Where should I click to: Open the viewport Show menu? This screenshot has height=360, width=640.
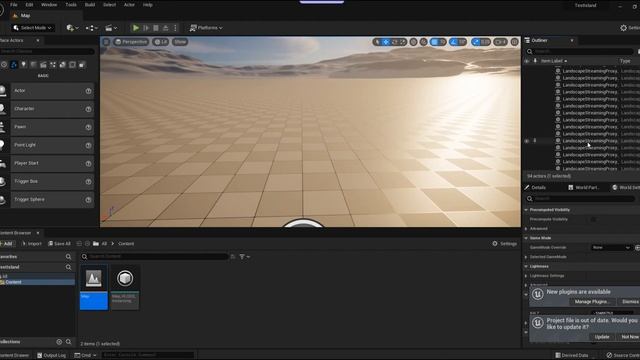click(180, 42)
